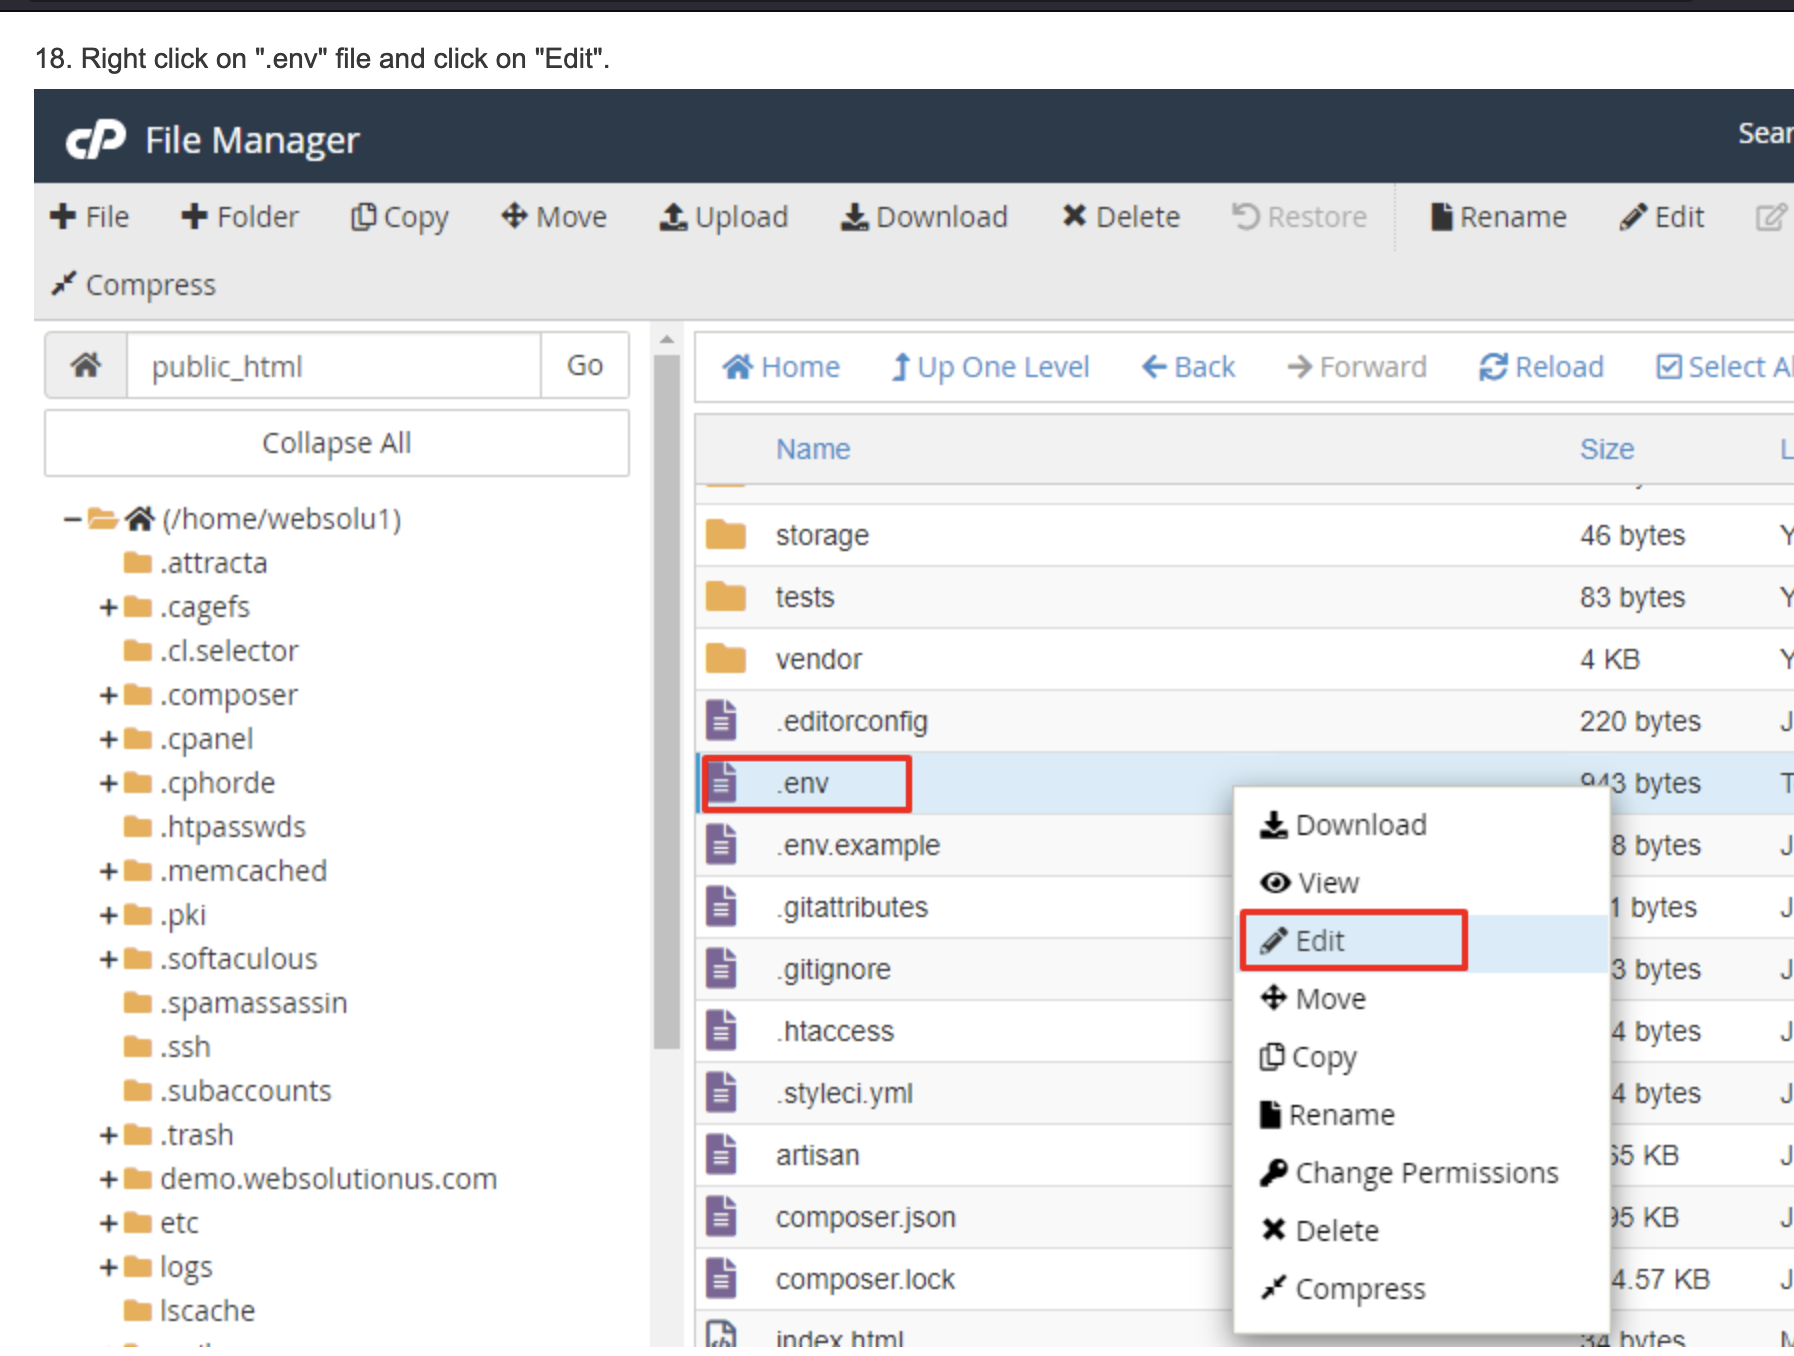Reload the file listing

coord(1541,367)
